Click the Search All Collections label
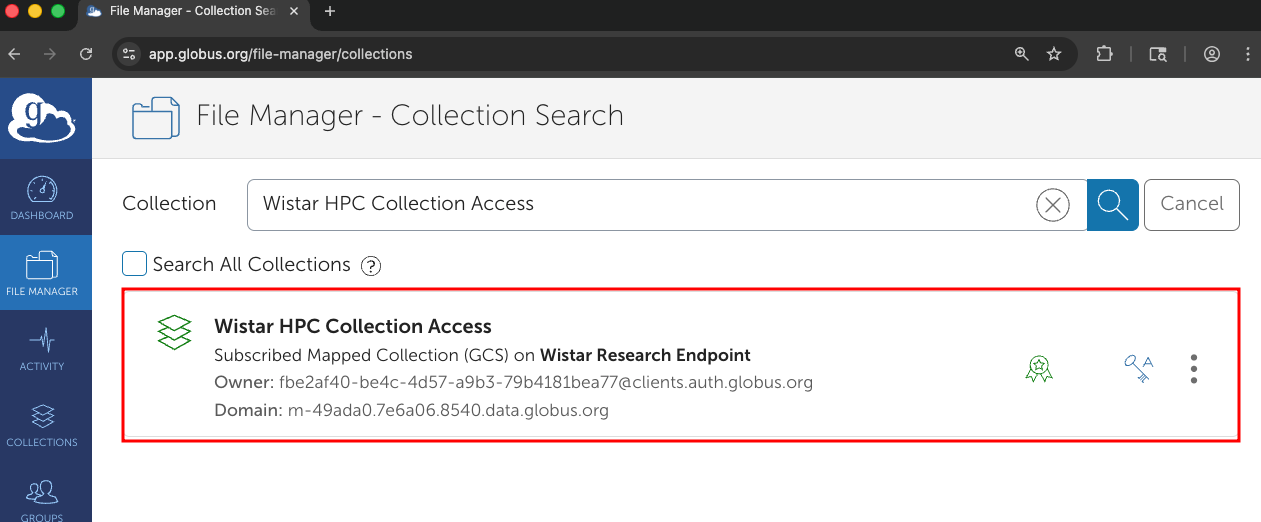This screenshot has height=522, width=1261. (252, 265)
